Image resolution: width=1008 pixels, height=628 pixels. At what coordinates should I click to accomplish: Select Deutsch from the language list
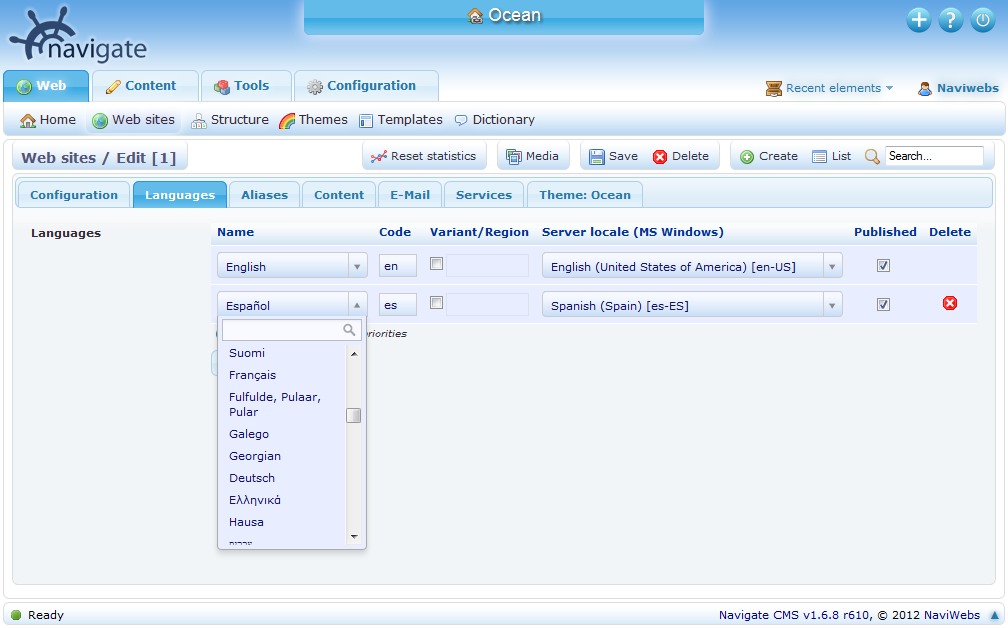(252, 478)
